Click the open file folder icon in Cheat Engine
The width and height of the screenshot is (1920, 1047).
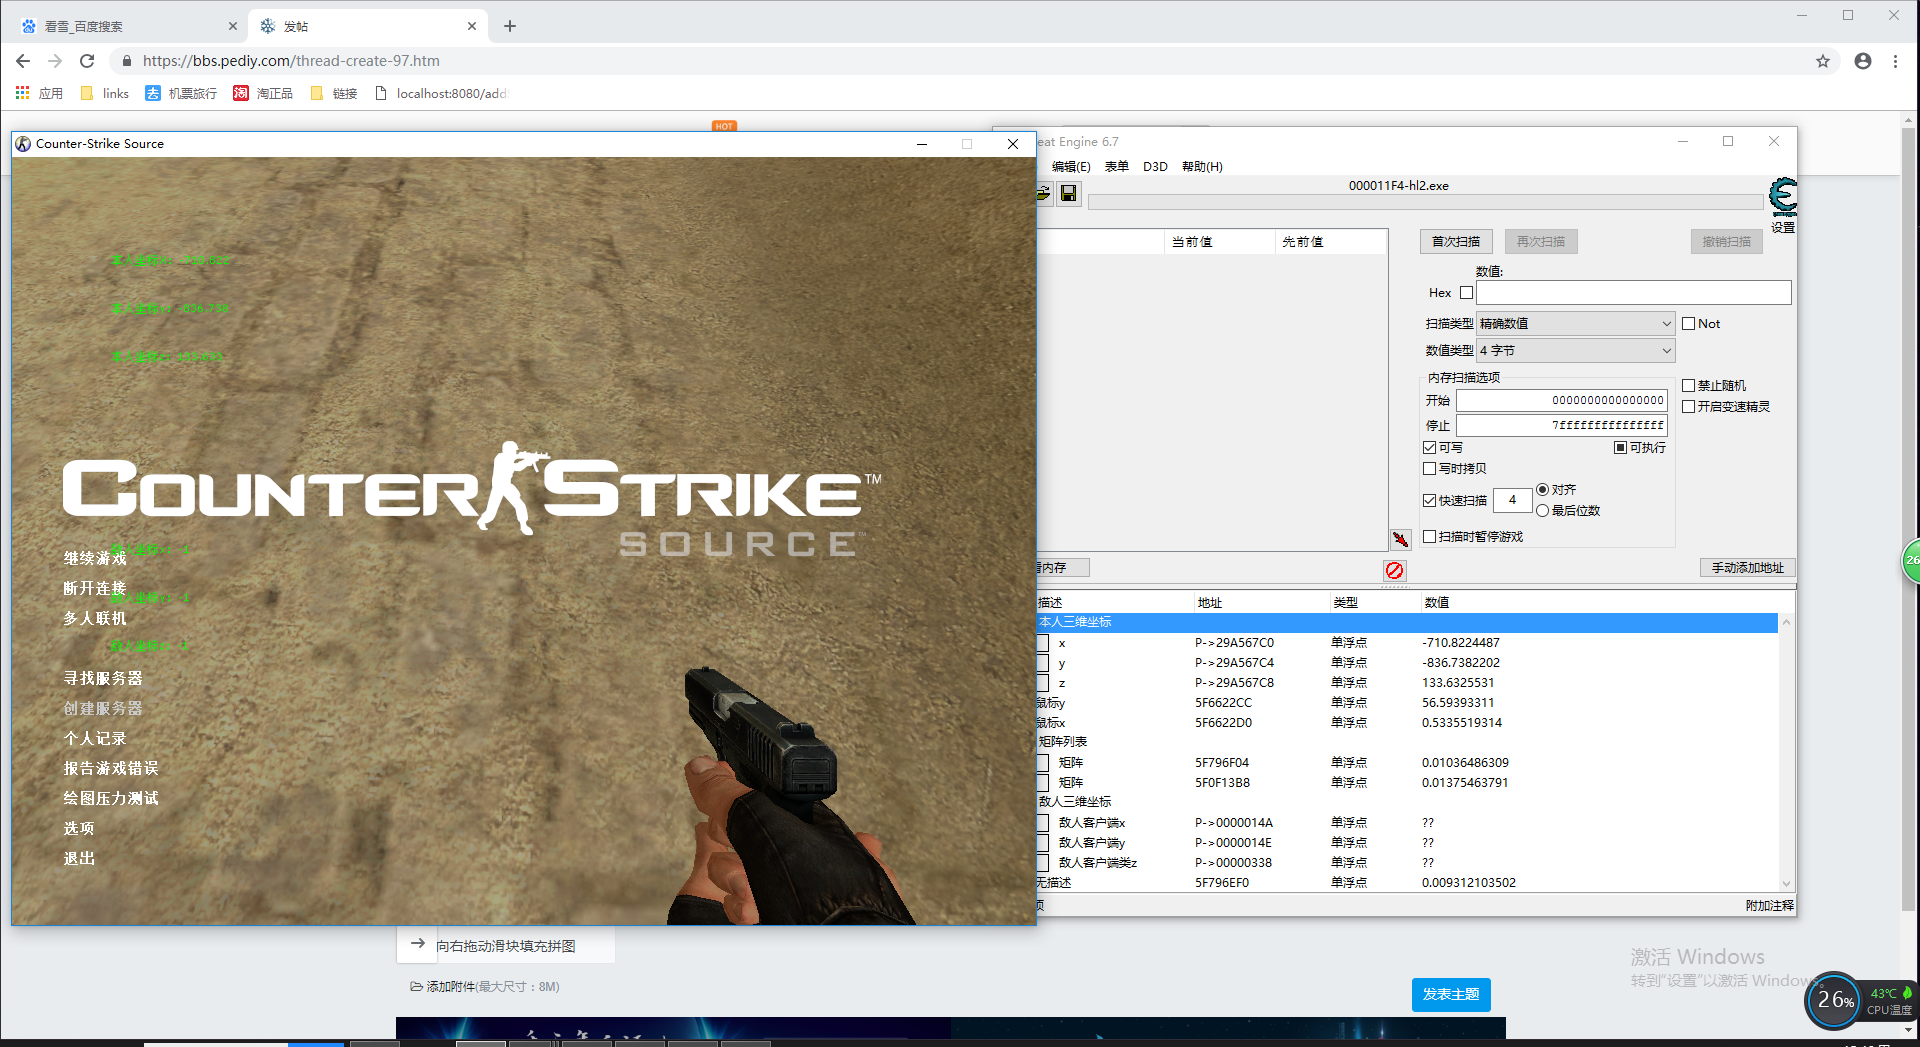pos(1043,193)
